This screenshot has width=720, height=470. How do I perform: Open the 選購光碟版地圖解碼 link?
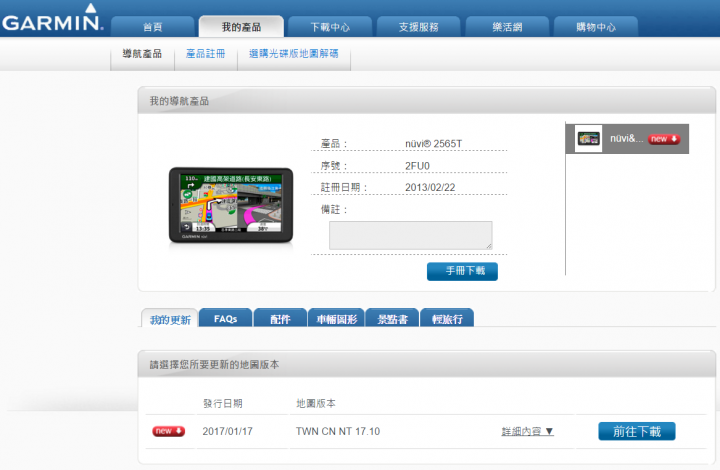[294, 54]
